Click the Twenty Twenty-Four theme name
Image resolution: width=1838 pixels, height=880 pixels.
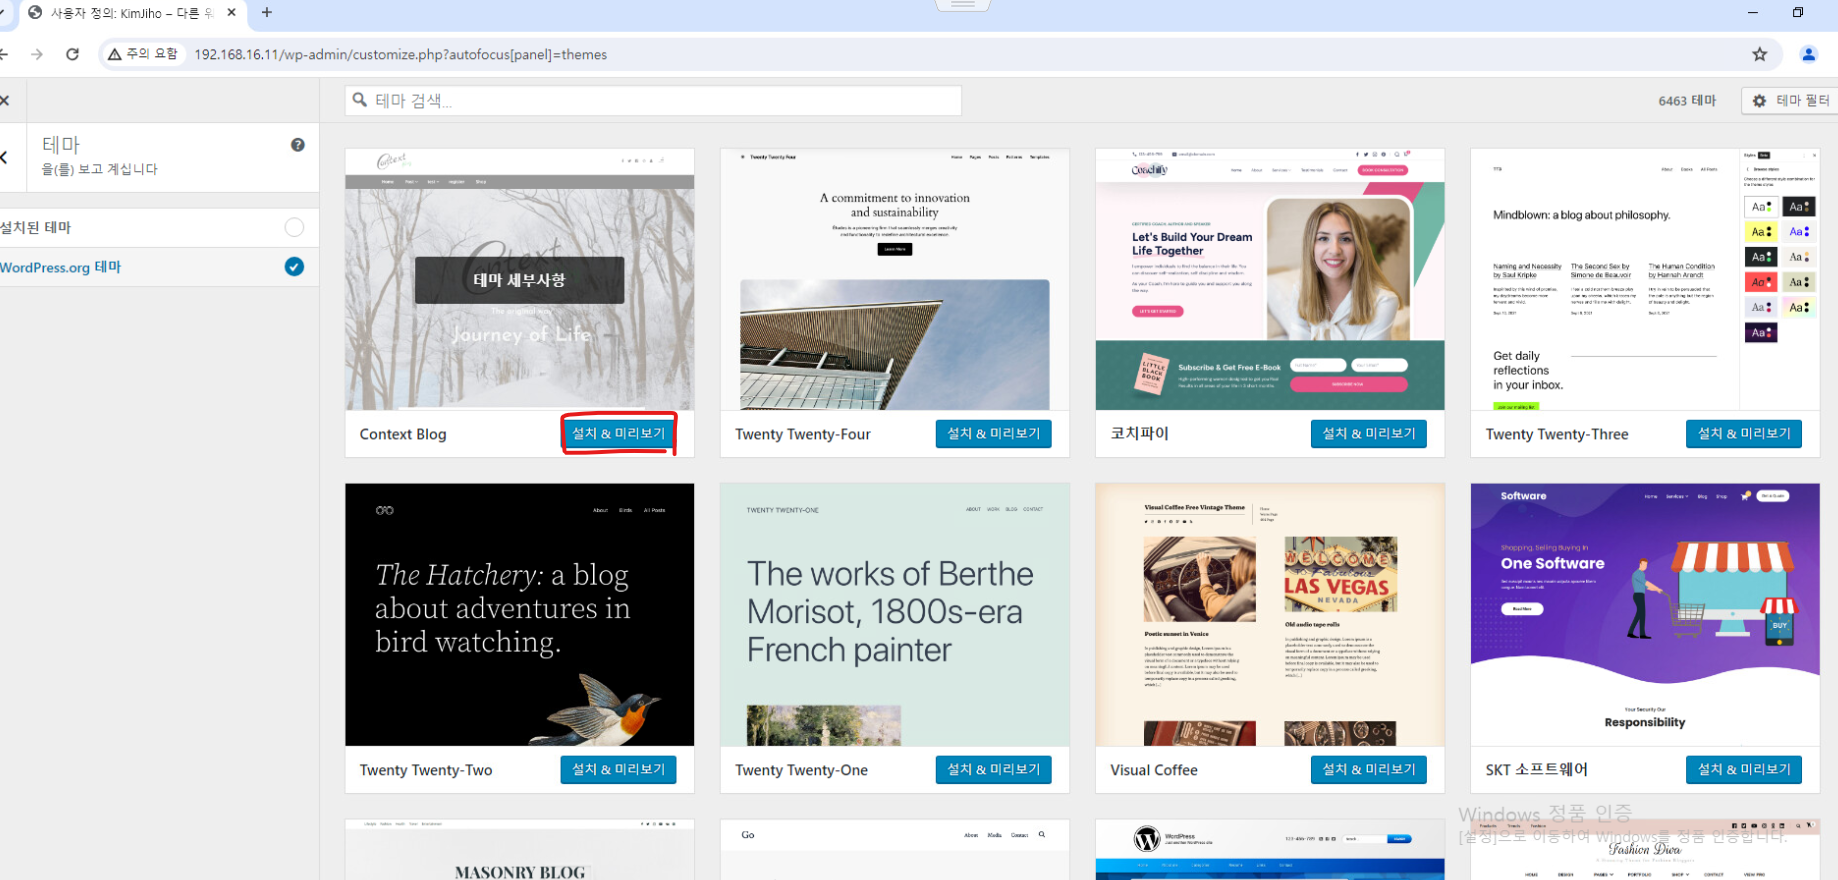tap(803, 434)
